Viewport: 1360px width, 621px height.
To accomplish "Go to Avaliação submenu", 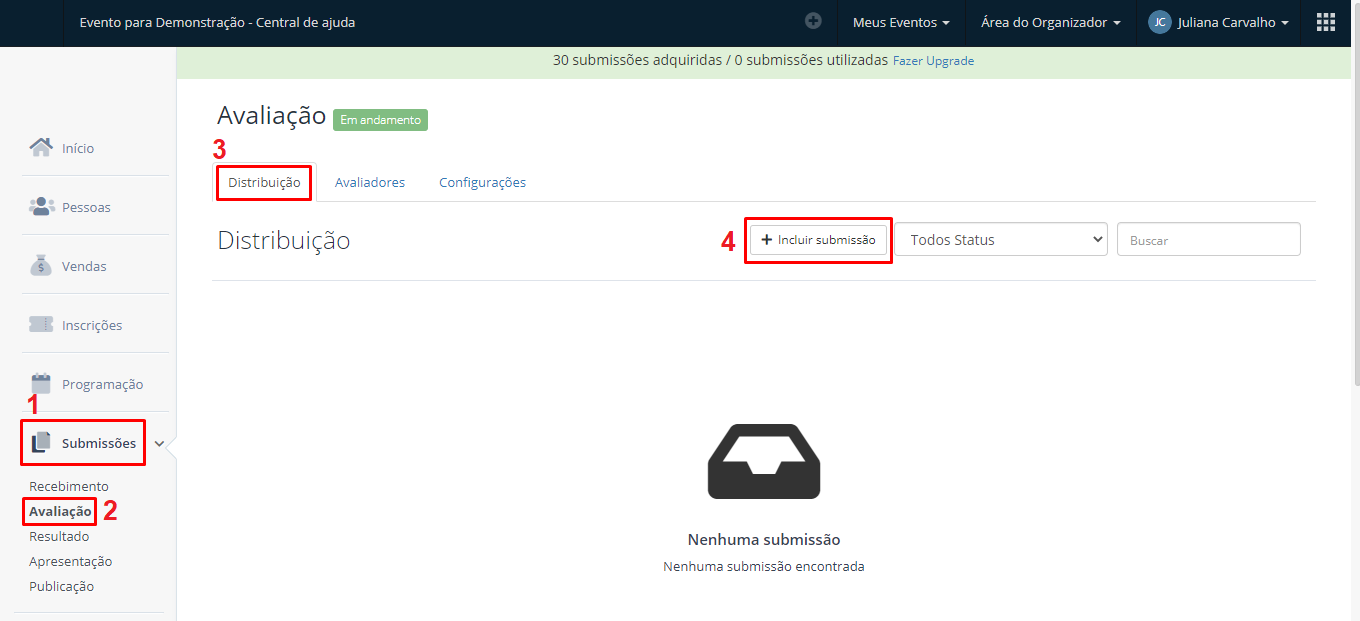I will pyautogui.click(x=60, y=511).
